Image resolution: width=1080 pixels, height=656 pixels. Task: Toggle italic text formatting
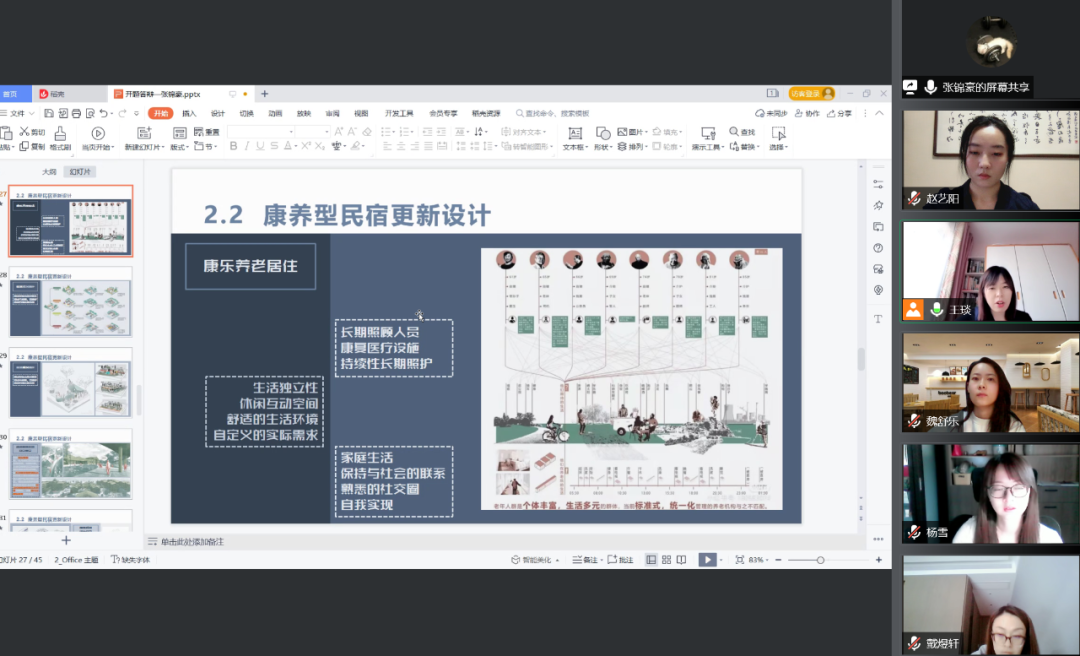pos(247,146)
